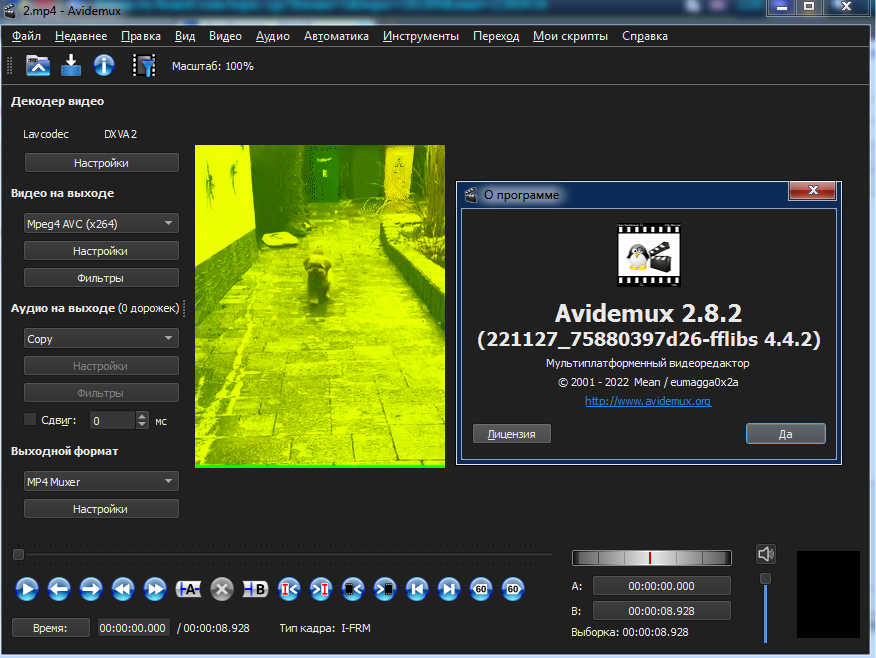Screen dimensions: 876x658
Task: Go to last frame
Action: [449, 589]
